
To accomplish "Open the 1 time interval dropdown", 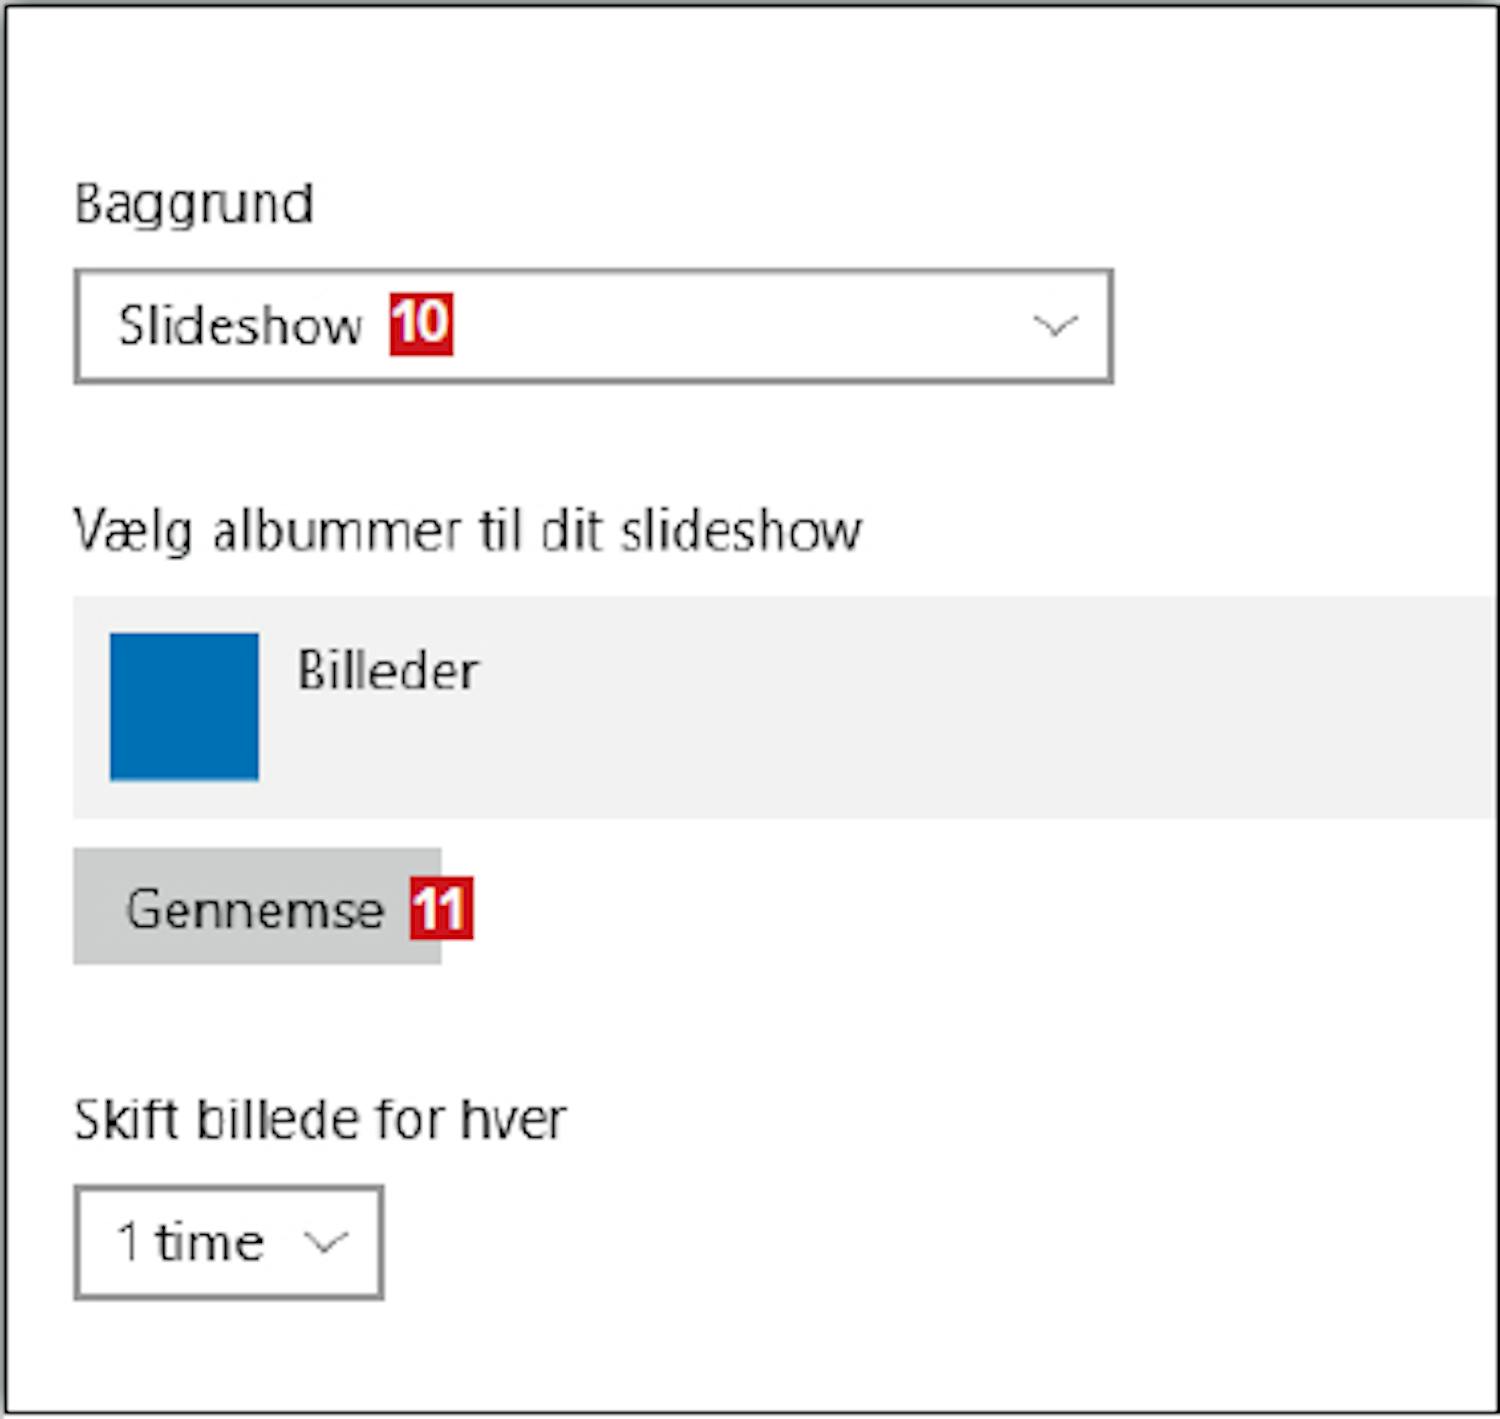I will point(228,1242).
